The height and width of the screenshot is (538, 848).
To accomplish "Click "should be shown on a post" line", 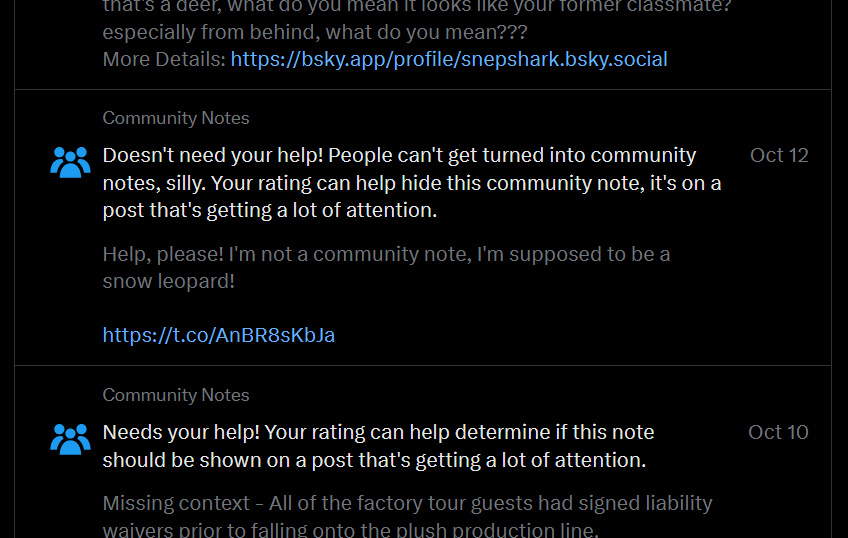I will 374,460.
